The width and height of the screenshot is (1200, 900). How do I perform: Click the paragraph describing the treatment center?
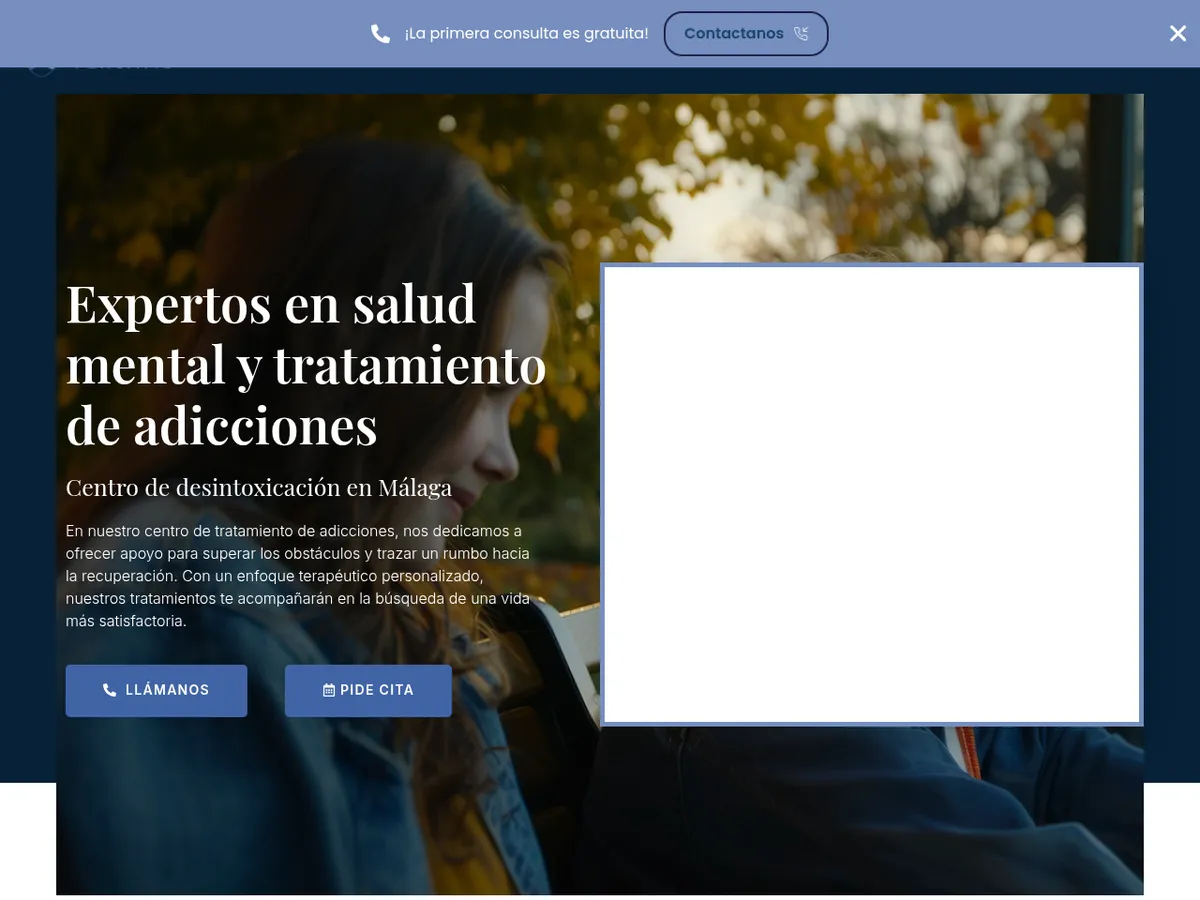(x=298, y=576)
